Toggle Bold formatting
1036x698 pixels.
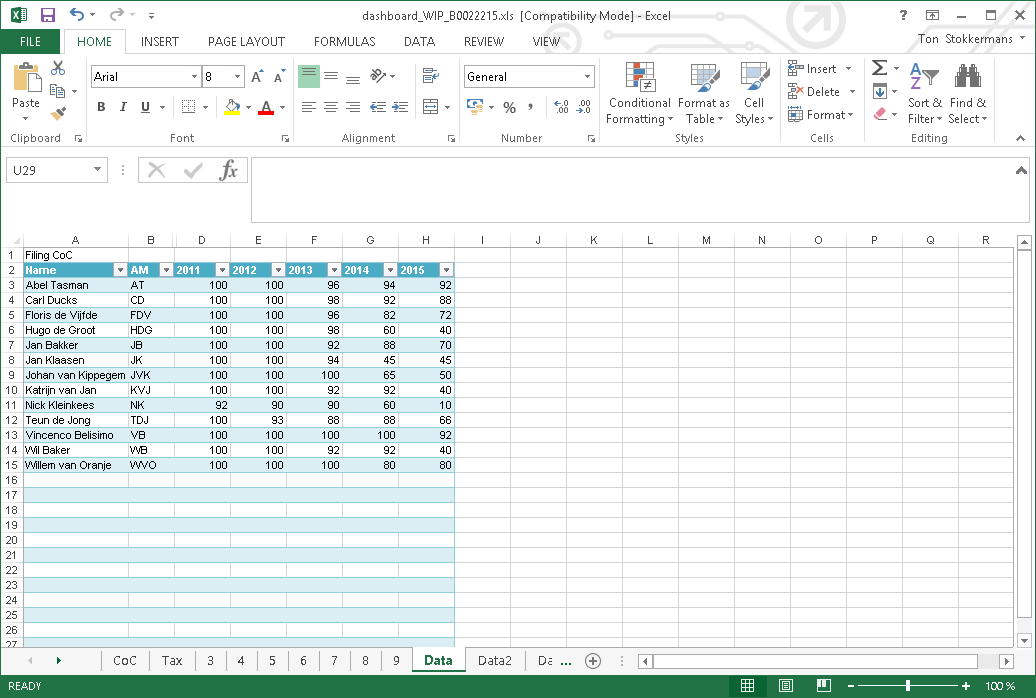tap(101, 106)
